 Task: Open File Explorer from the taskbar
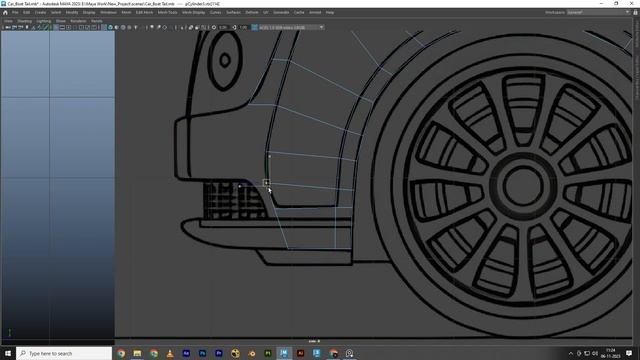(137, 353)
